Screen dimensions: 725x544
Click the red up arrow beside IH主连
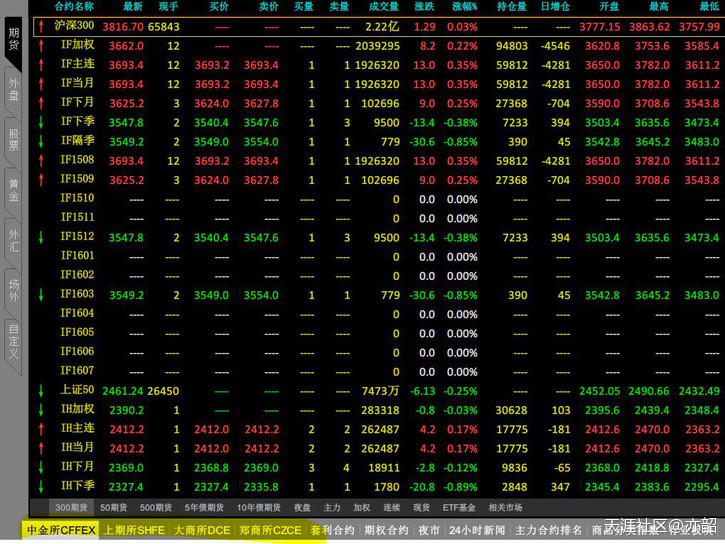41,429
